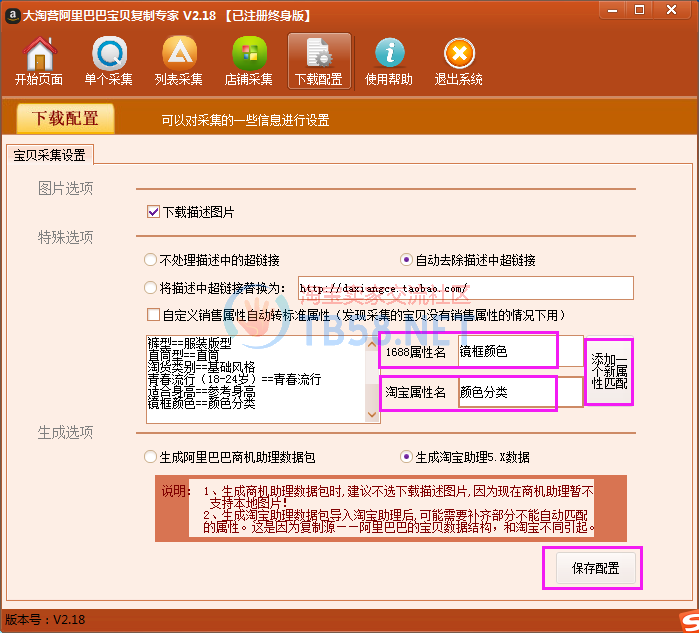The height and width of the screenshot is (633, 699).
Task: Click the hyperlink replacement URL field
Action: pyautogui.click(x=464, y=288)
